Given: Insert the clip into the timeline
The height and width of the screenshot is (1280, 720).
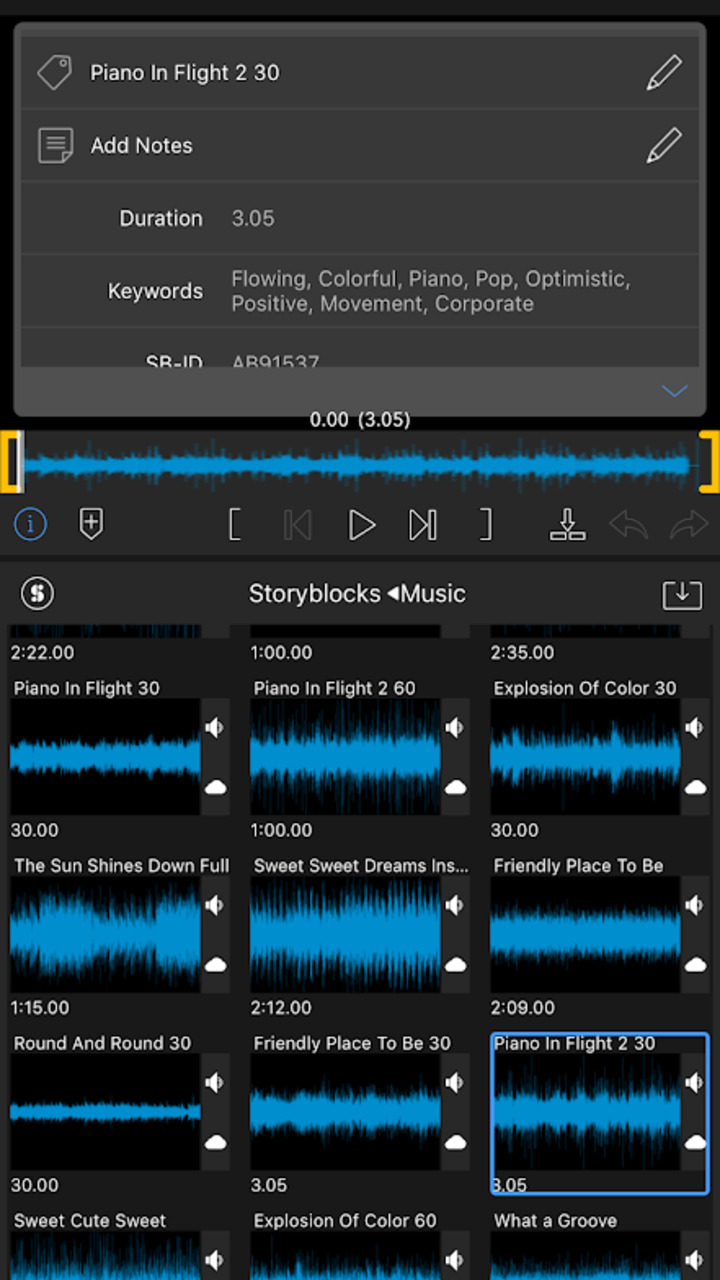Looking at the screenshot, I should (x=567, y=524).
